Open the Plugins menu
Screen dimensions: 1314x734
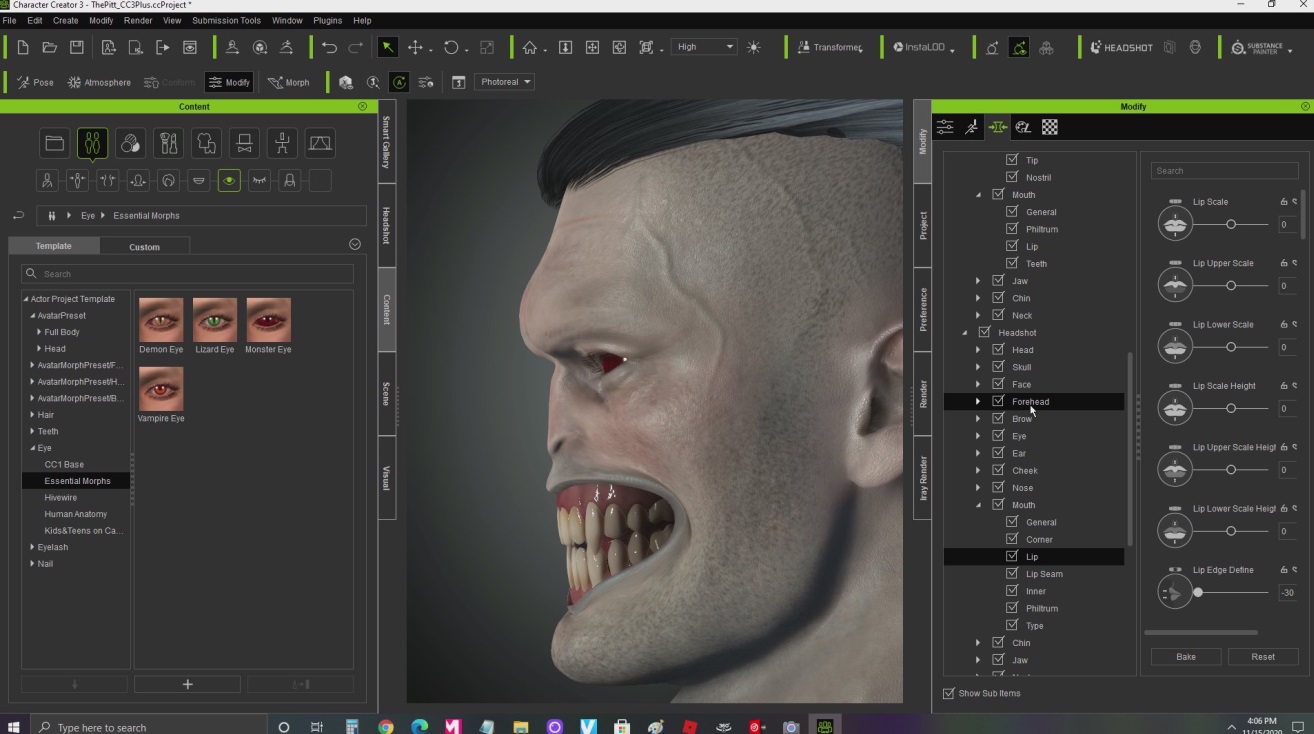tap(327, 20)
